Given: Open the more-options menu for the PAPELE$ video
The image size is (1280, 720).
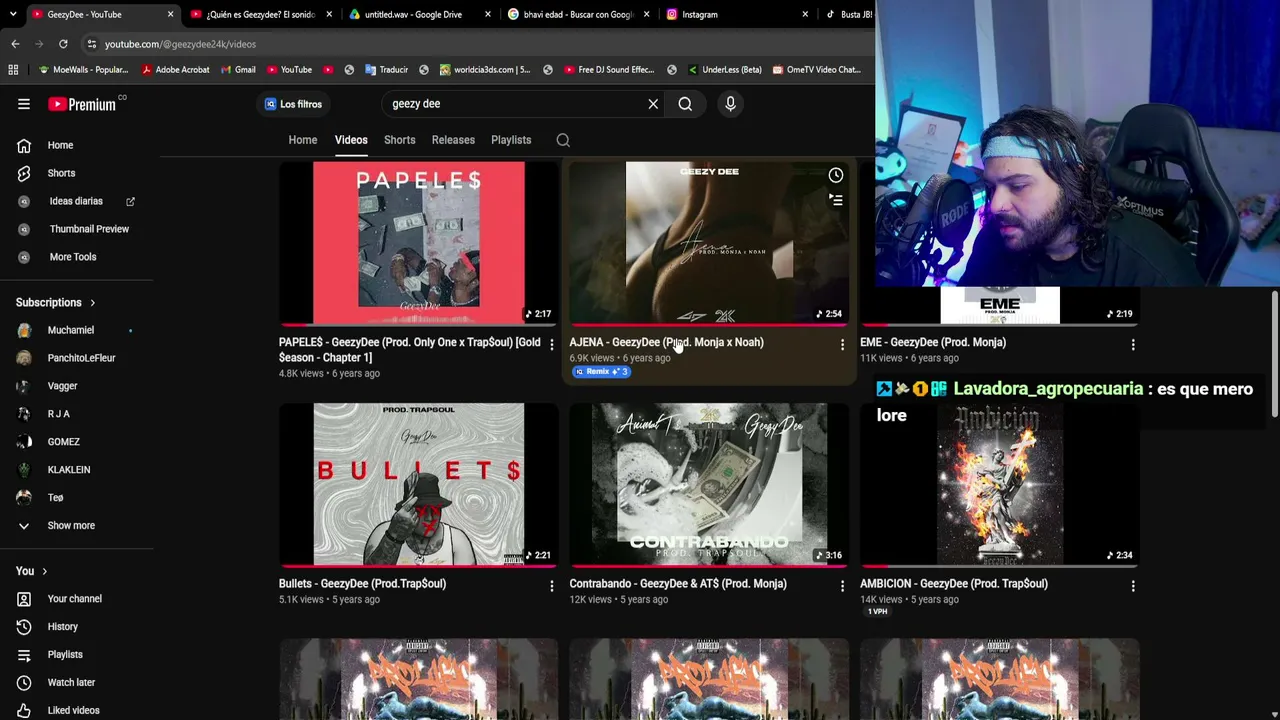Looking at the screenshot, I should [551, 345].
